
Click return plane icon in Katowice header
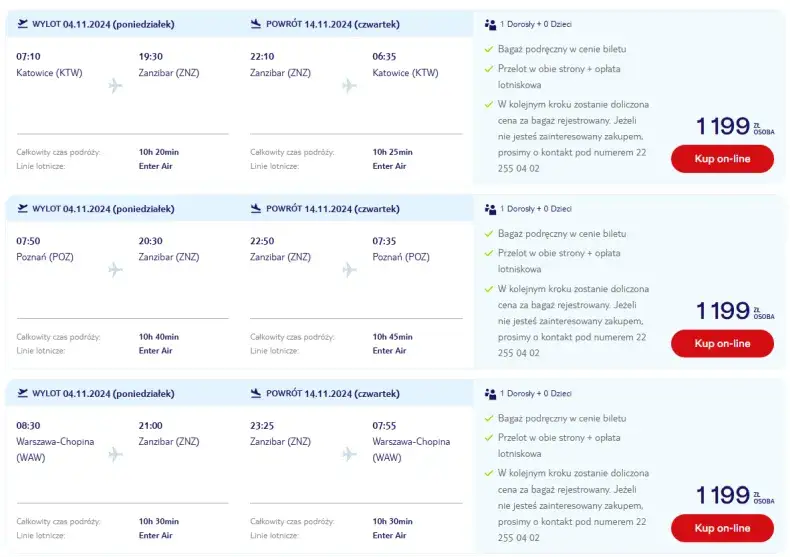tap(256, 23)
